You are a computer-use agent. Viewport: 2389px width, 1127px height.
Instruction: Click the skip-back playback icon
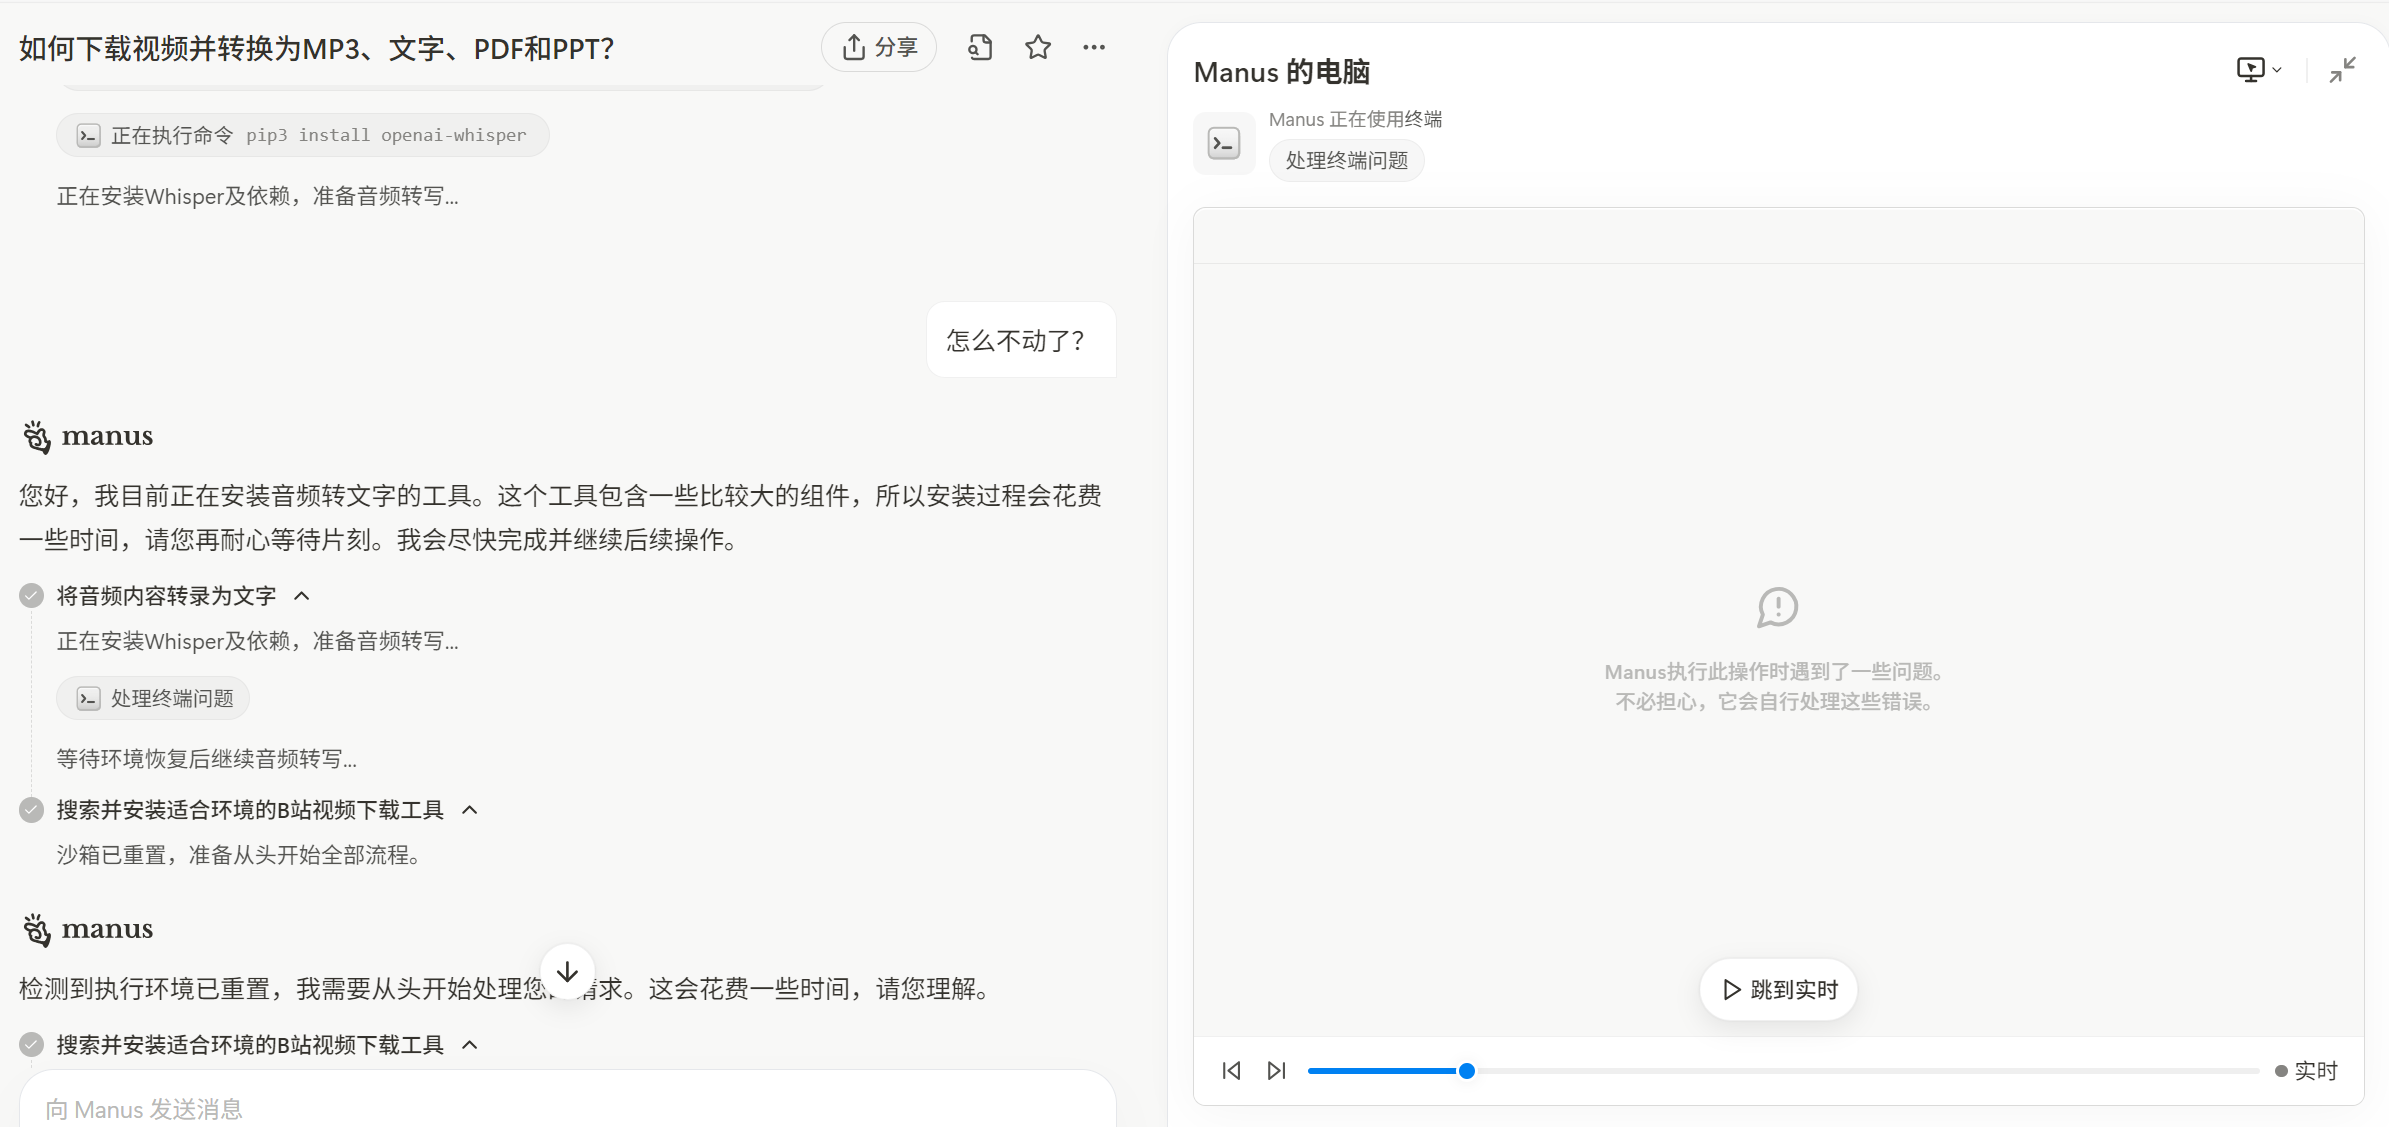(1231, 1070)
